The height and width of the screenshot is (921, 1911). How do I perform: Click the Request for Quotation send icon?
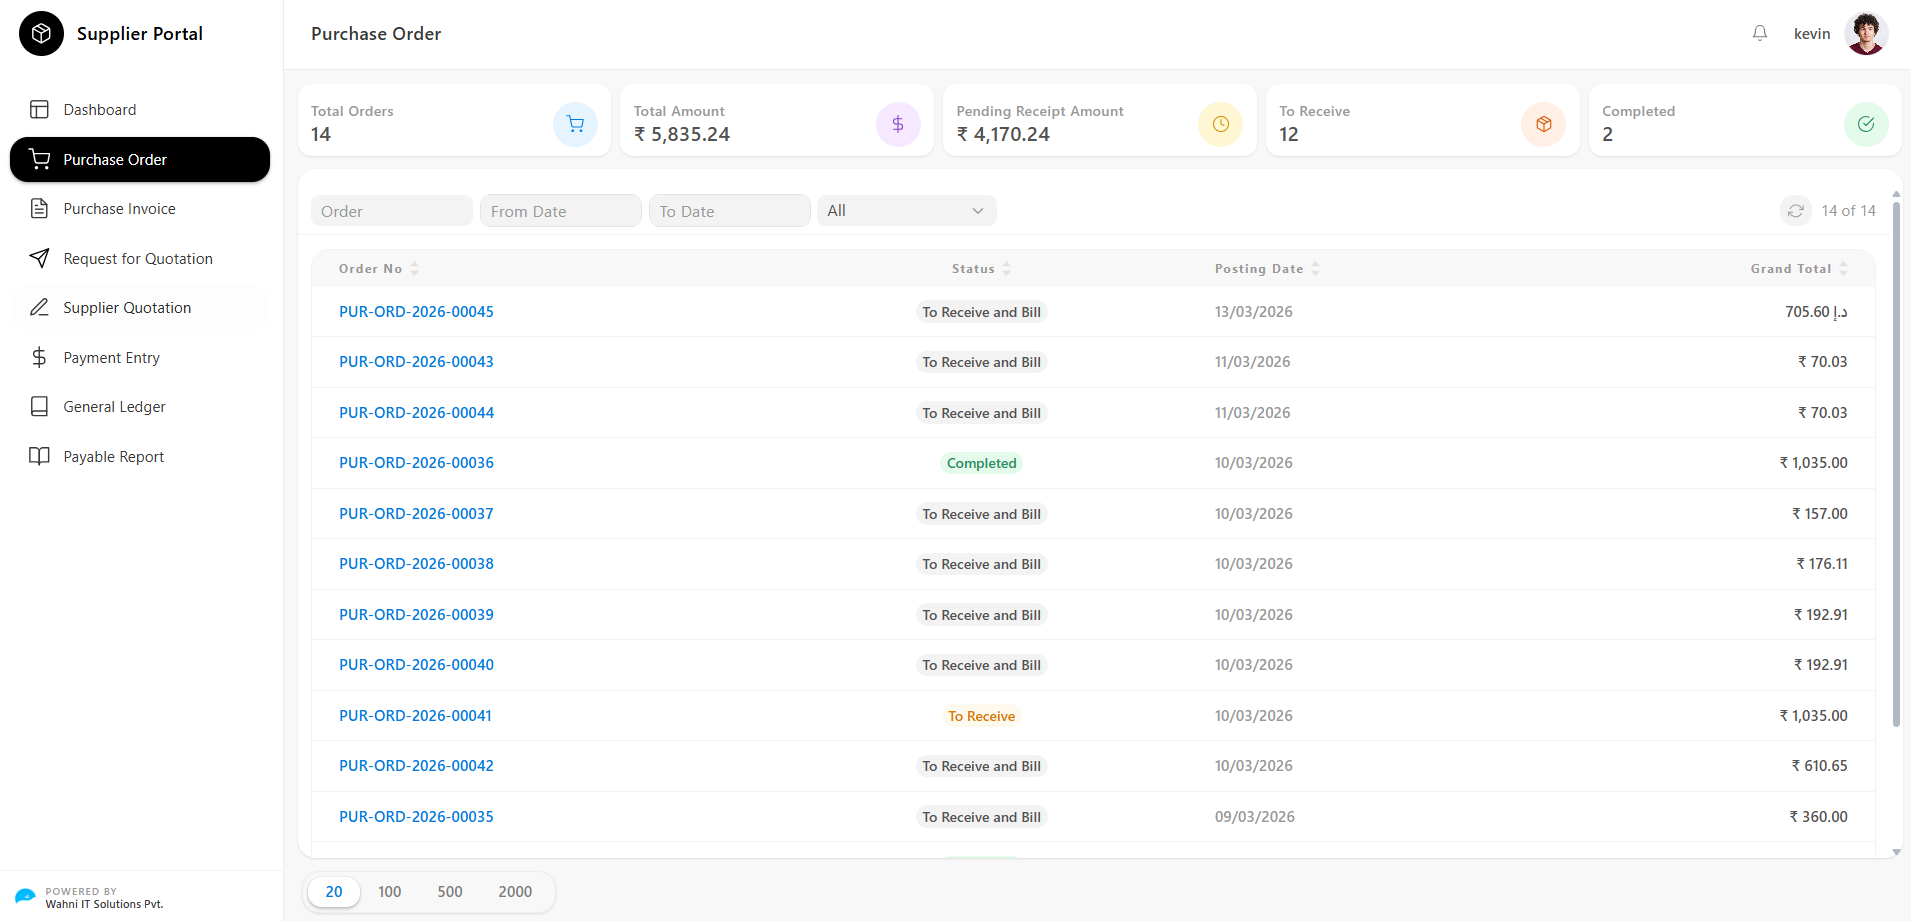(39, 259)
